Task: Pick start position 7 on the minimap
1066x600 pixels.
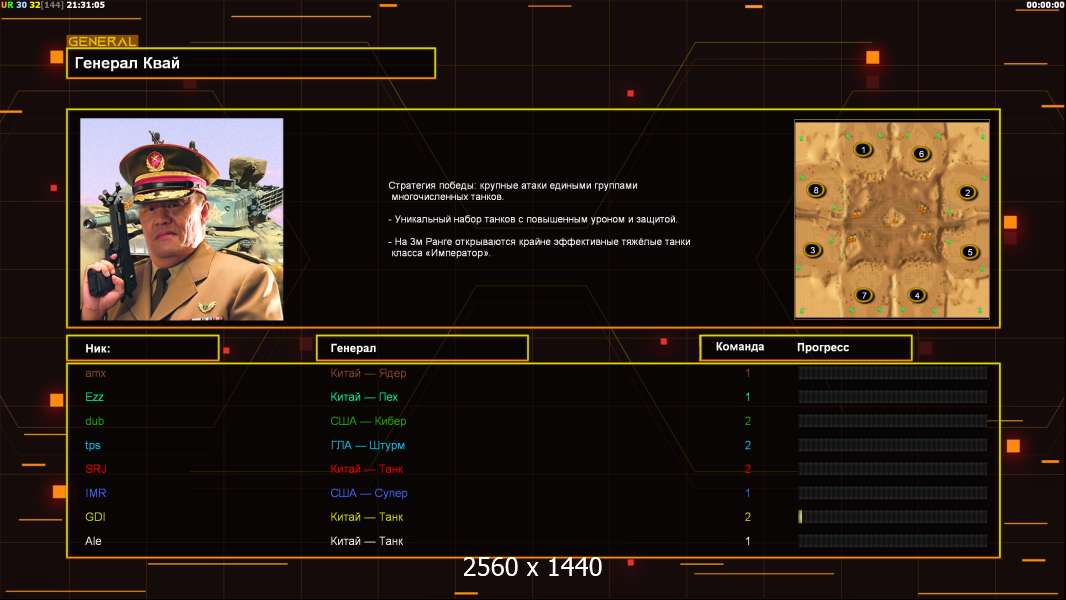Action: coord(863,295)
